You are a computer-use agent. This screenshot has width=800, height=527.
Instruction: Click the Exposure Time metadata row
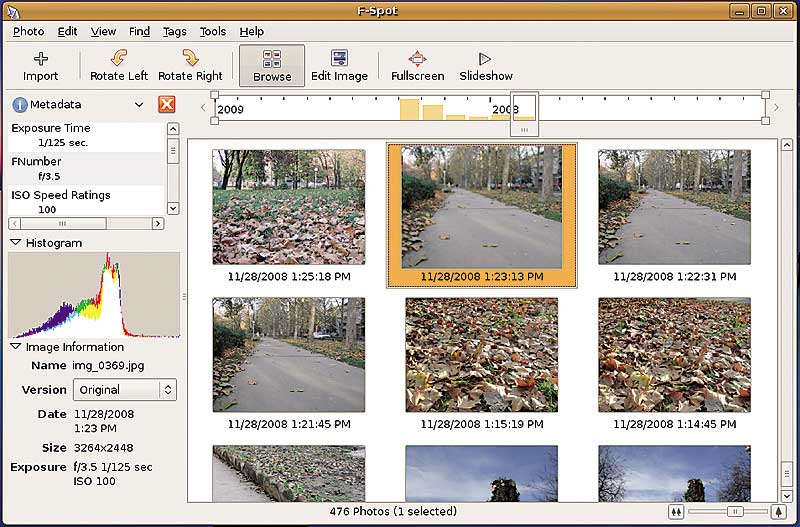[87, 136]
